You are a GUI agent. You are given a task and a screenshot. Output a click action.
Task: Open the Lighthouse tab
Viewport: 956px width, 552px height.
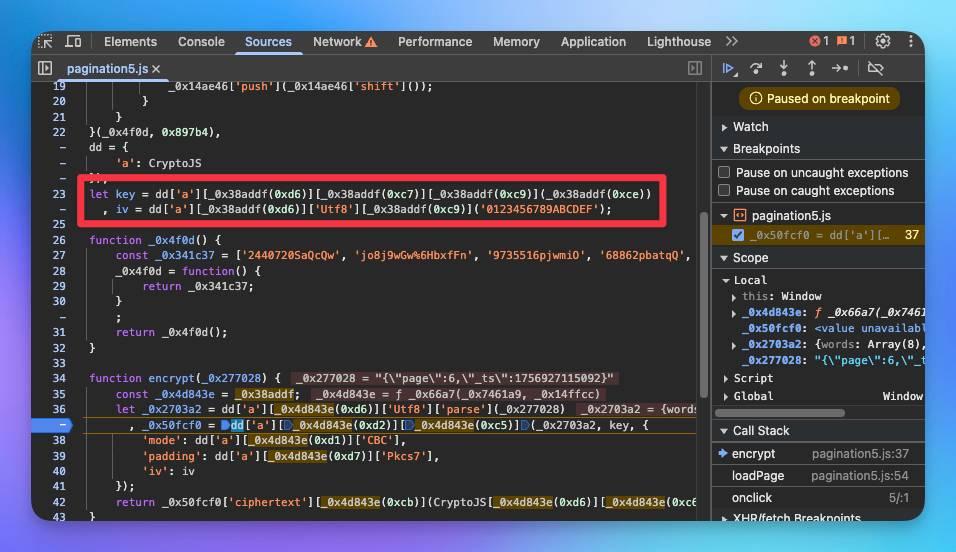[x=679, y=41]
